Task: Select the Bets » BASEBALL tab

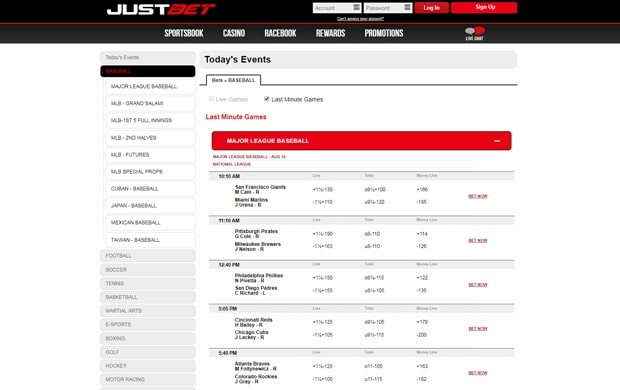Action: (233, 80)
